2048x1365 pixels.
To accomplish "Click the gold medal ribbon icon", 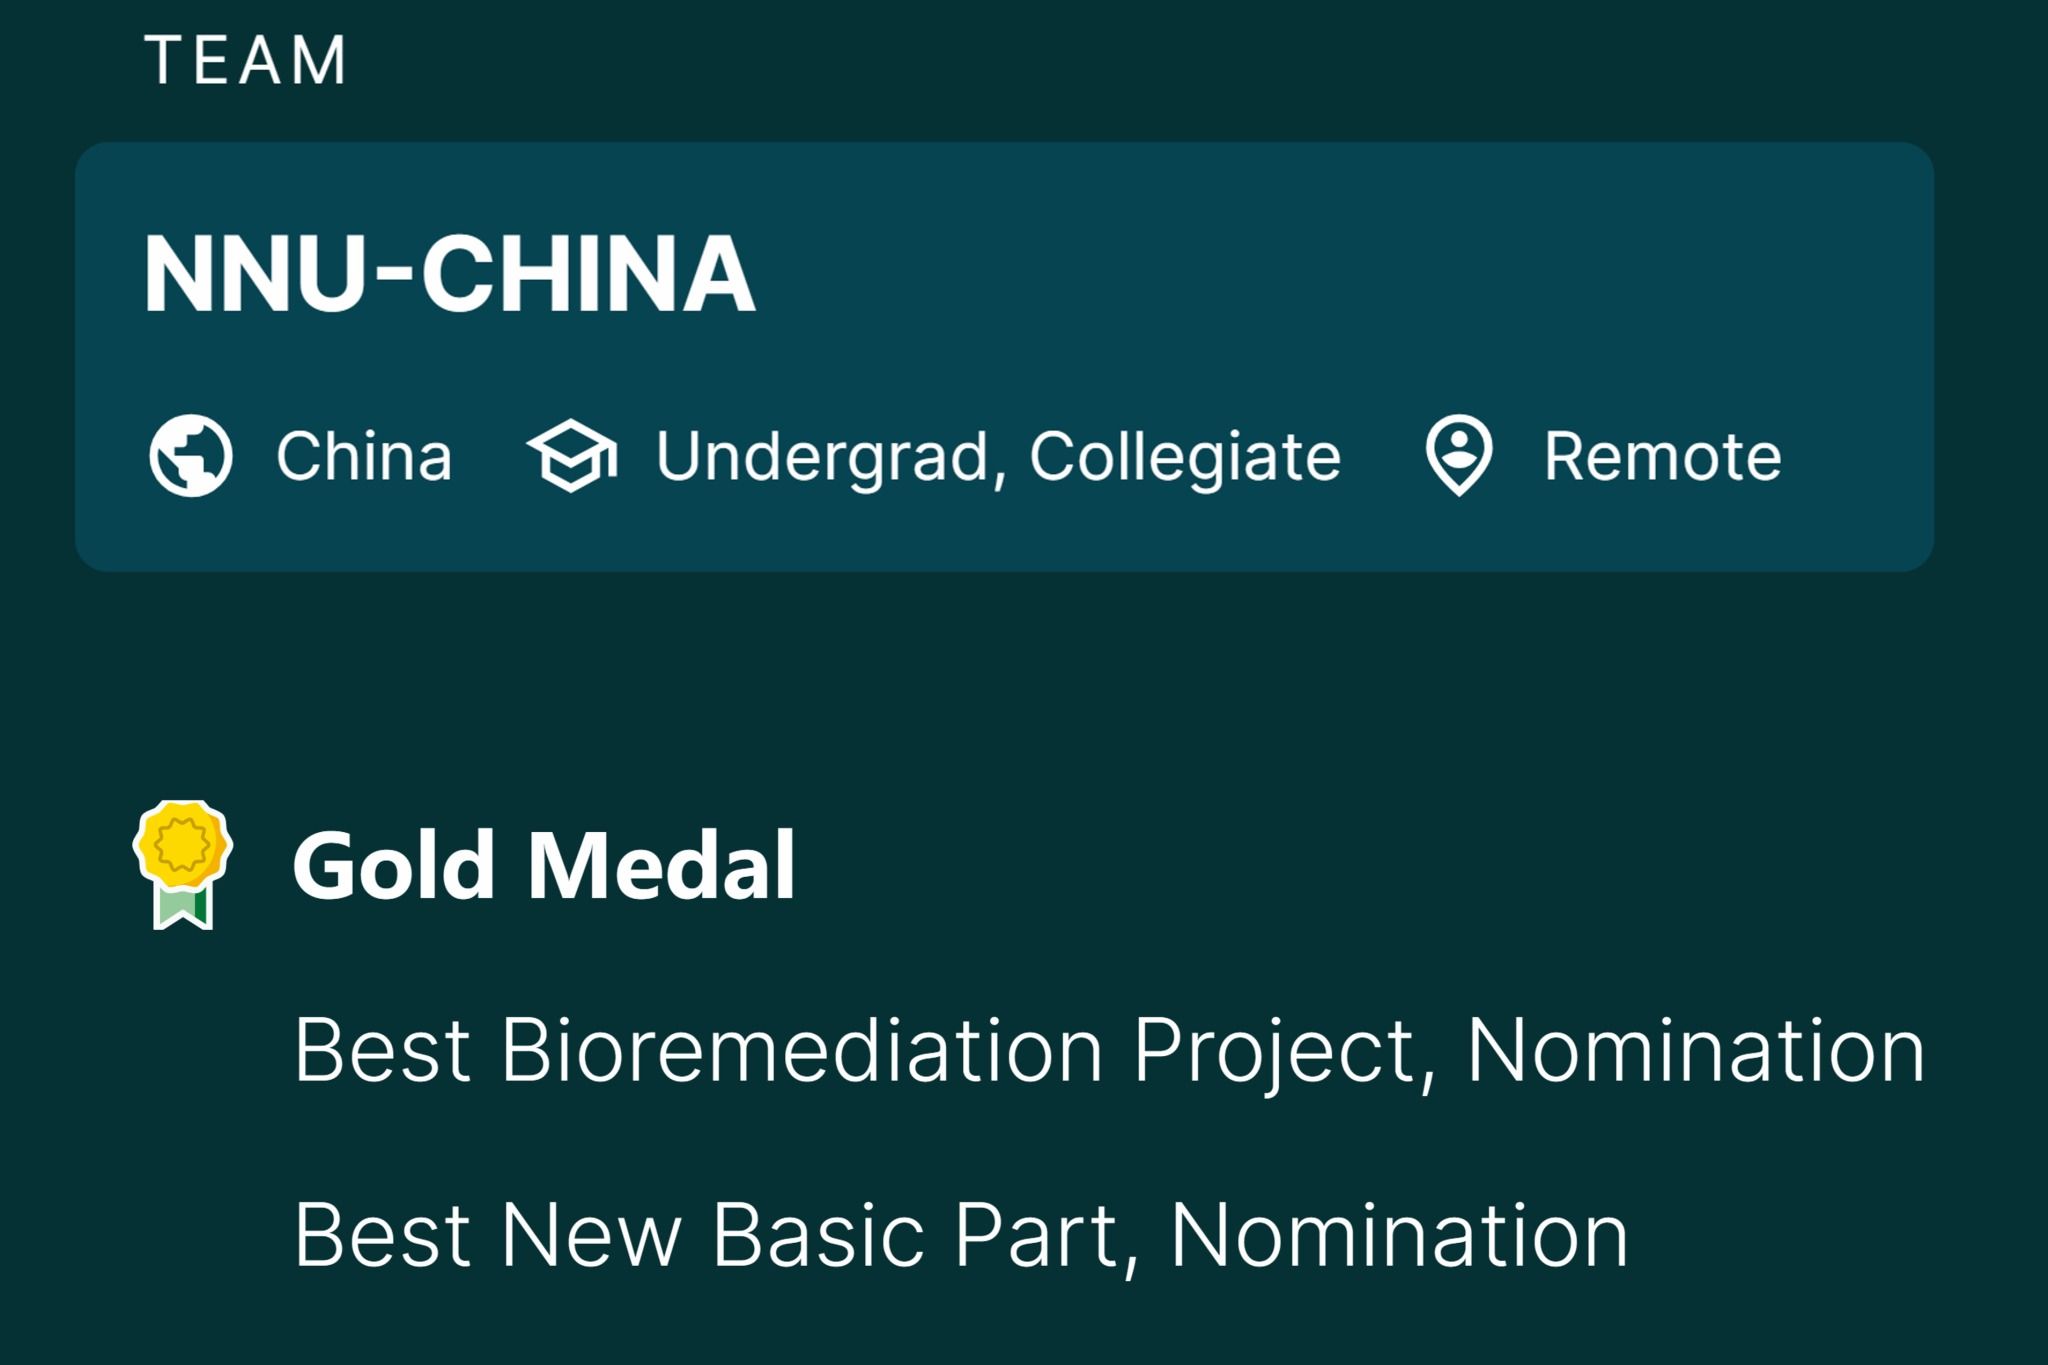I will 183,864.
